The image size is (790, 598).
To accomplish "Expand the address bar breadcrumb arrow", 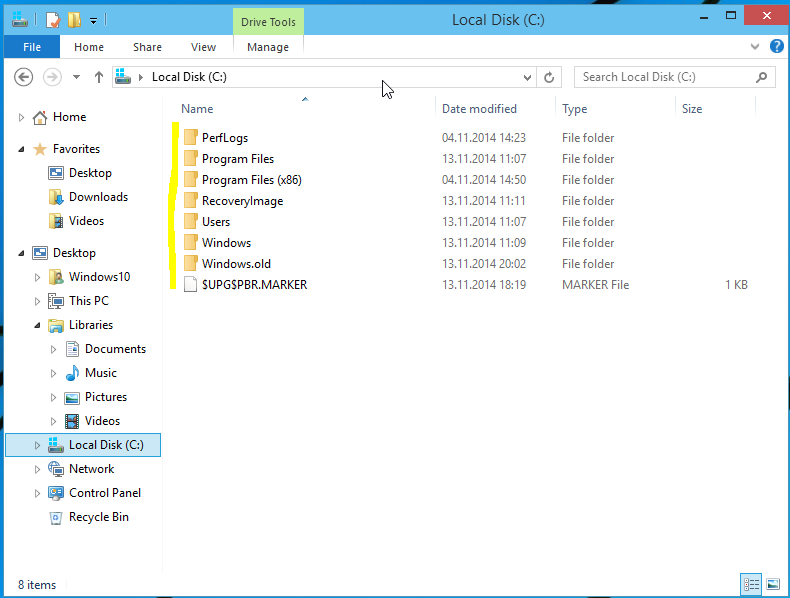I will point(141,77).
